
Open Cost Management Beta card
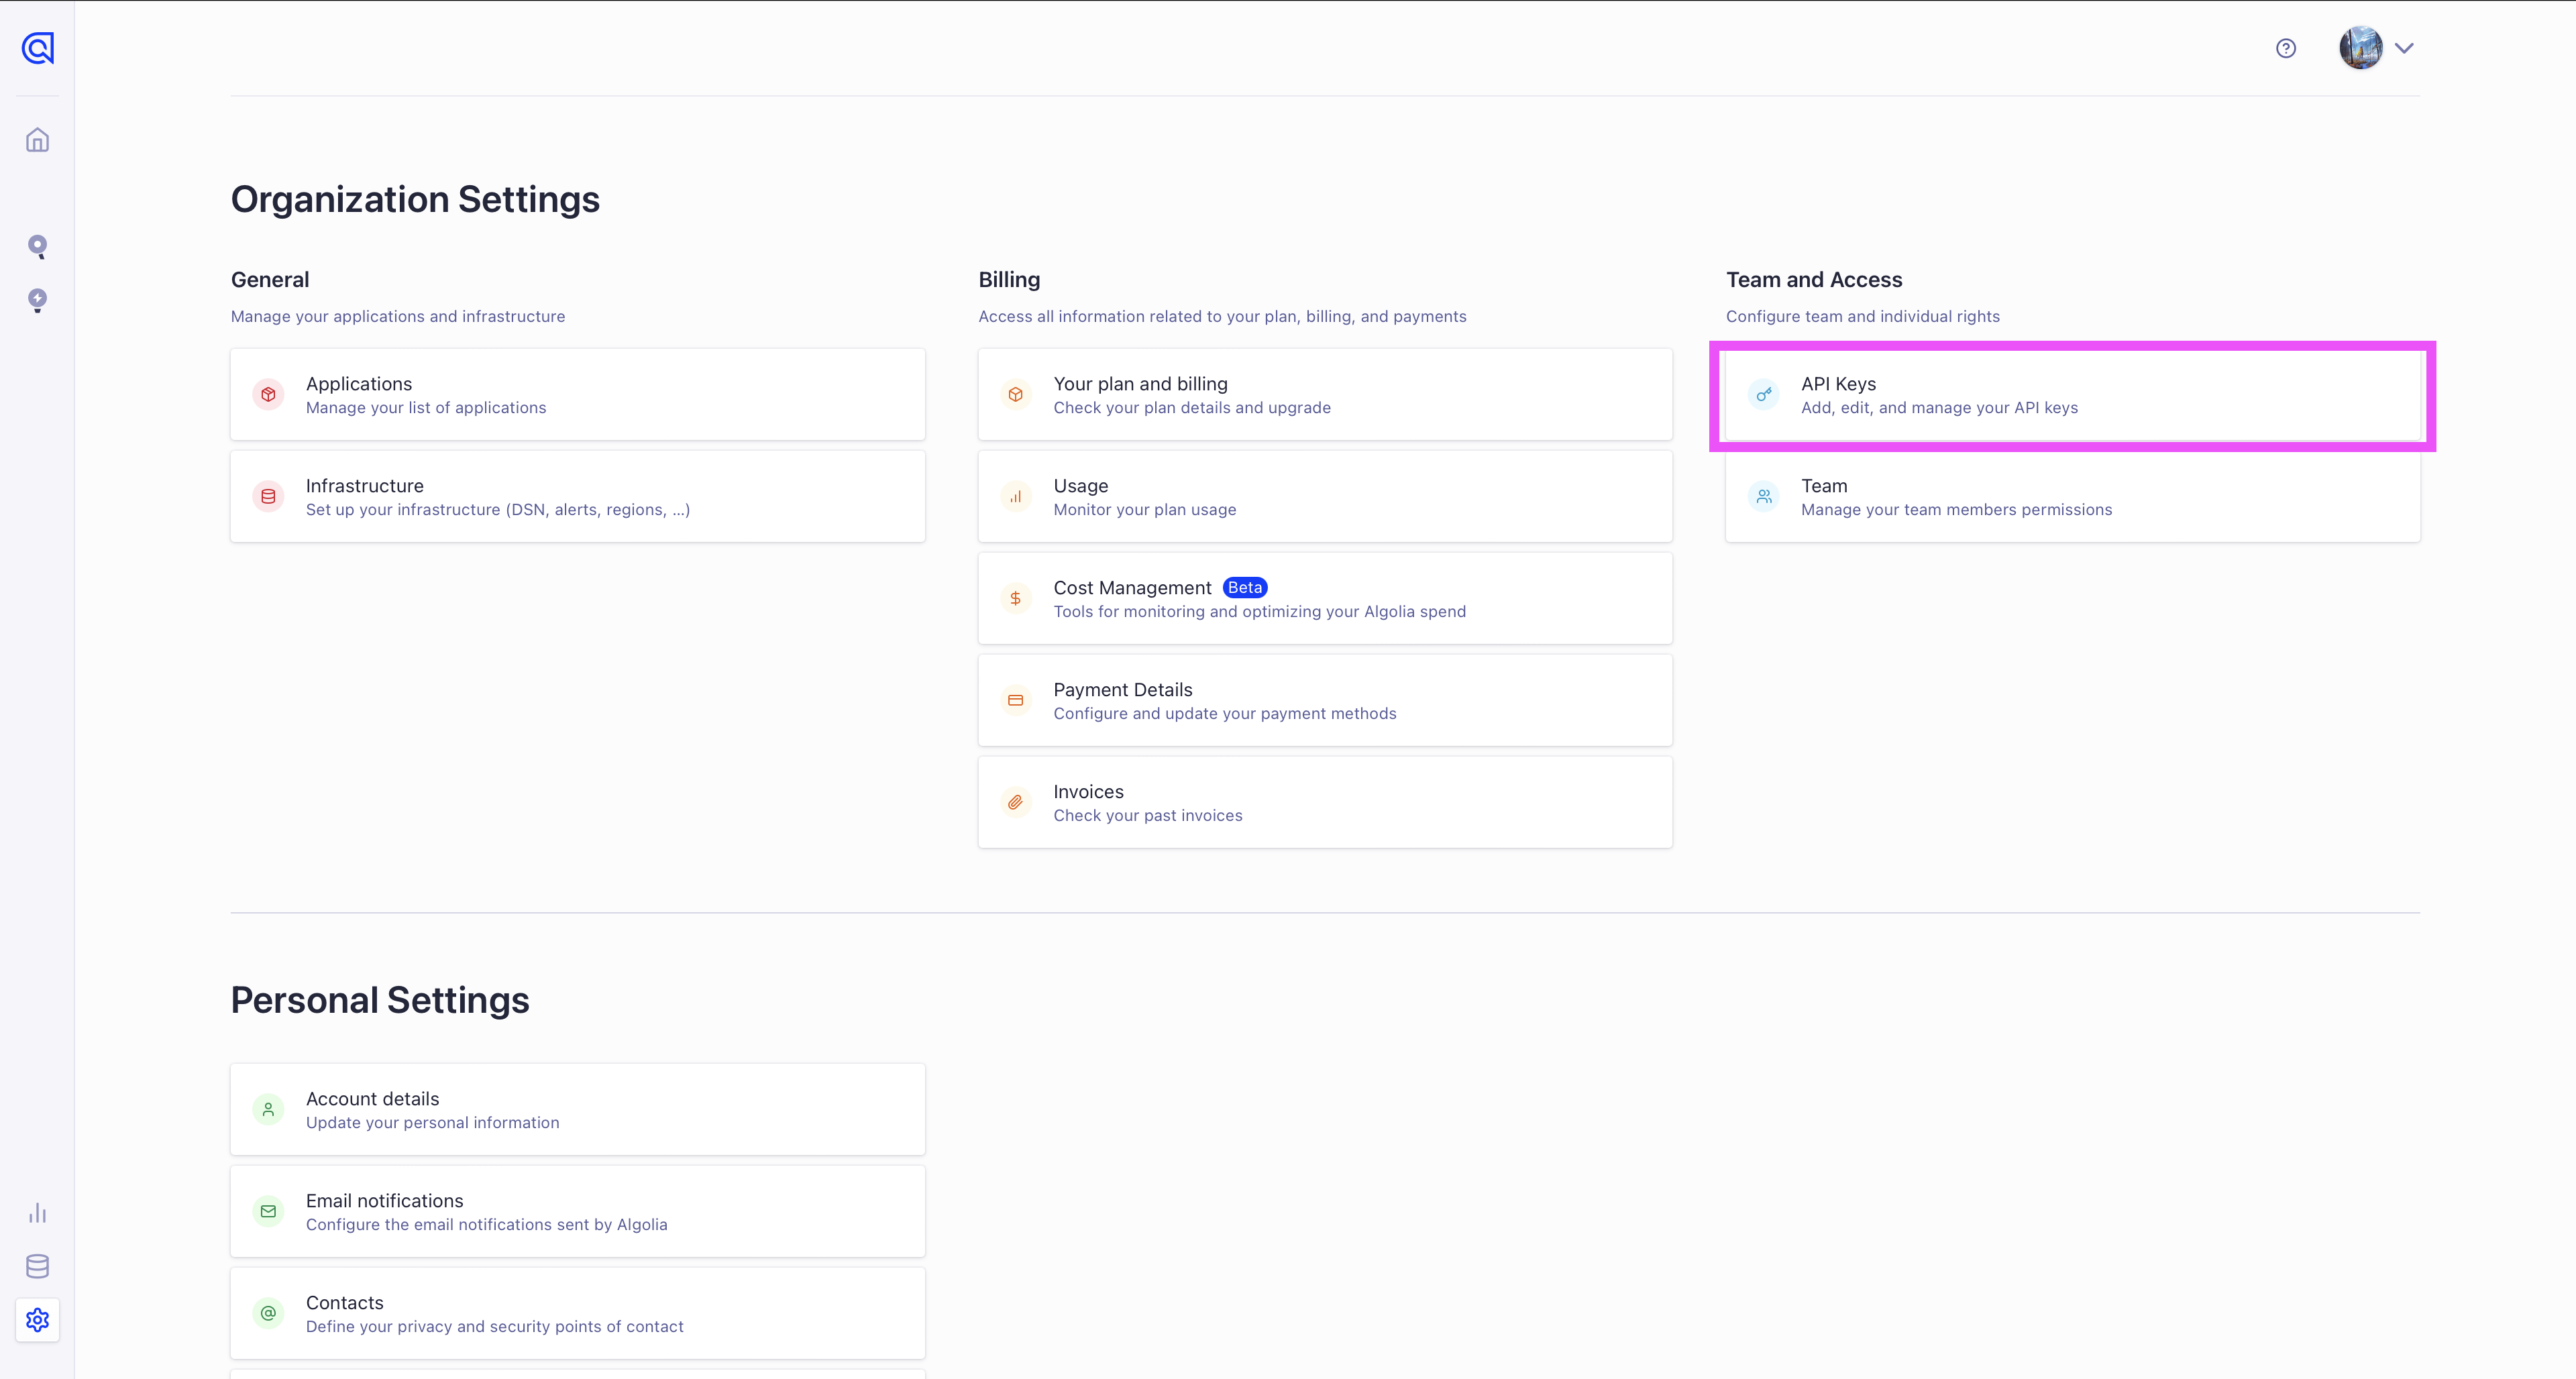[1324, 599]
